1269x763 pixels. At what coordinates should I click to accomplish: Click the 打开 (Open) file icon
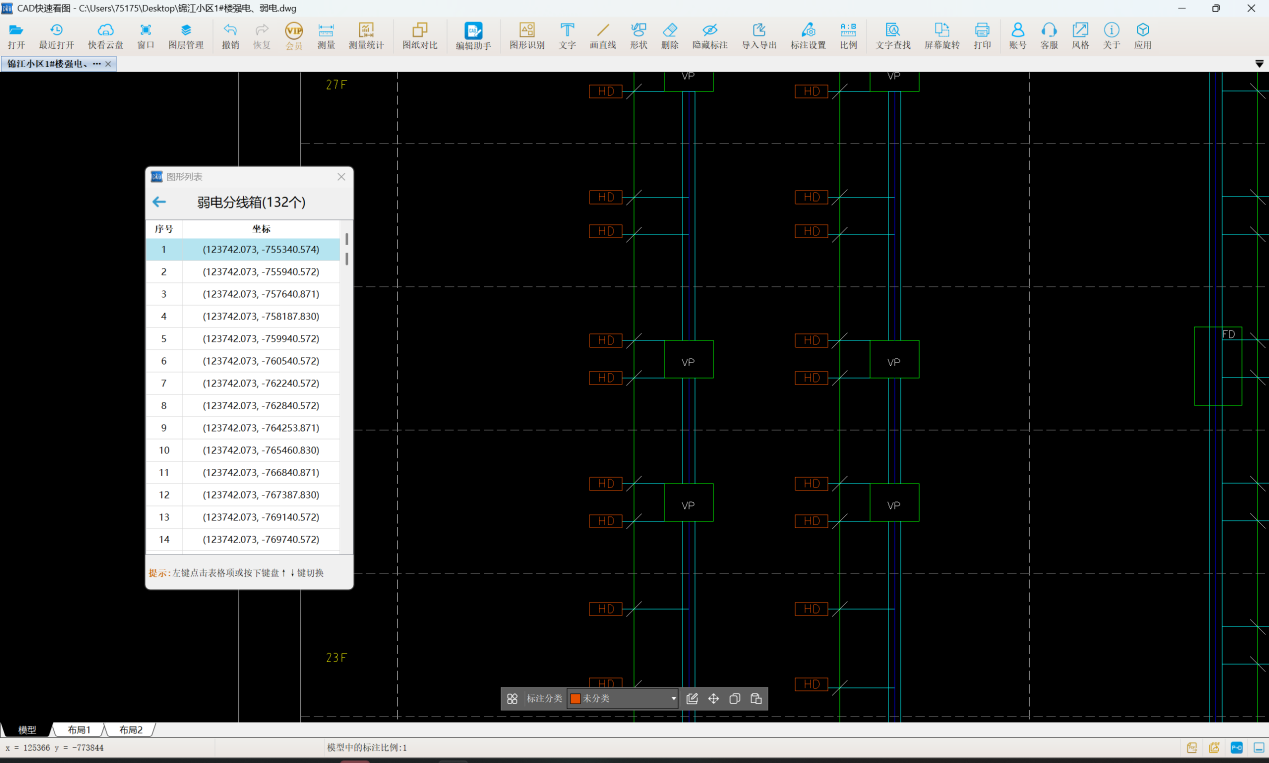point(16,36)
